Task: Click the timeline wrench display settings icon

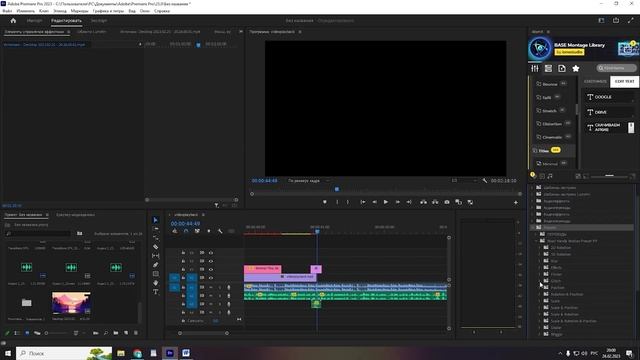Action: coord(220,231)
